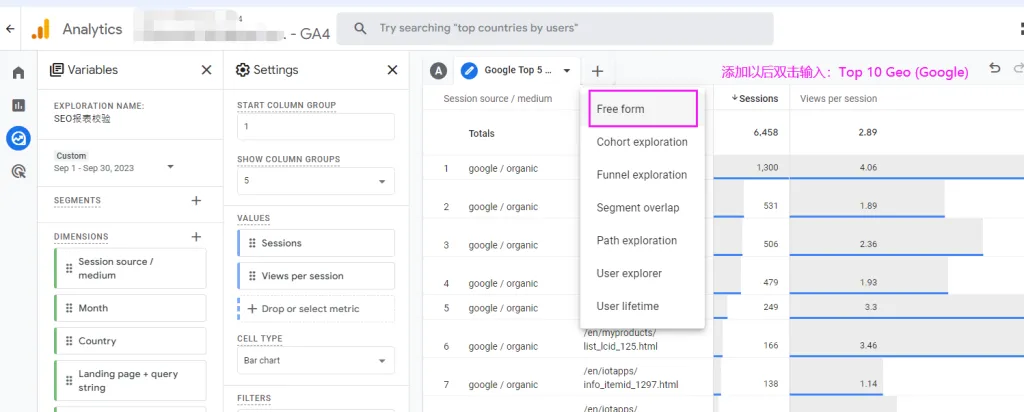Add a new segment with plus icon
Screen dimensions: 1024x412
[x=196, y=200]
